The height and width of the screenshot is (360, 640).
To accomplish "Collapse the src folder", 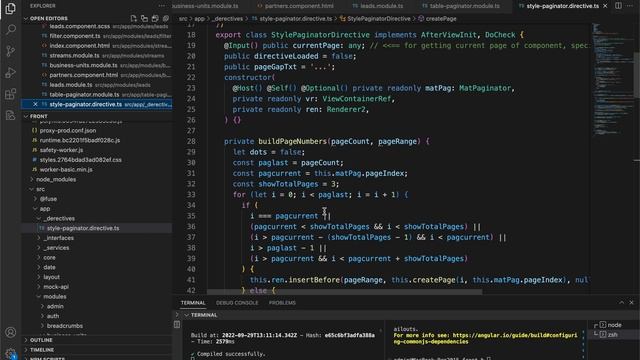I will click(40, 189).
